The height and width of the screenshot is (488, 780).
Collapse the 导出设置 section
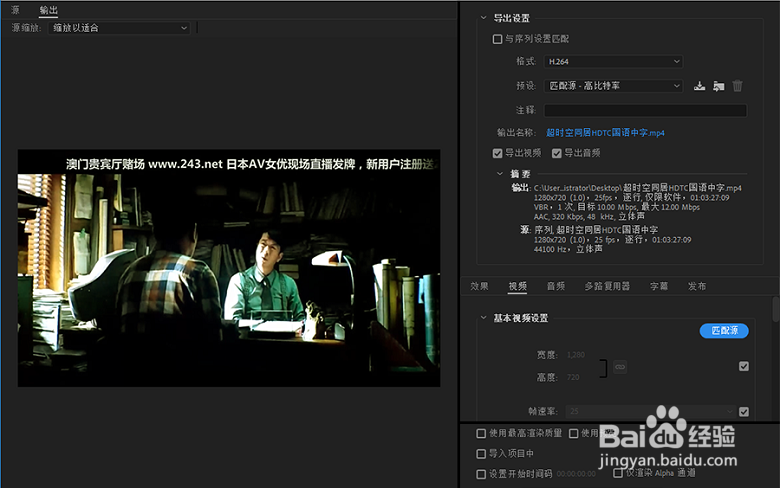(x=484, y=18)
